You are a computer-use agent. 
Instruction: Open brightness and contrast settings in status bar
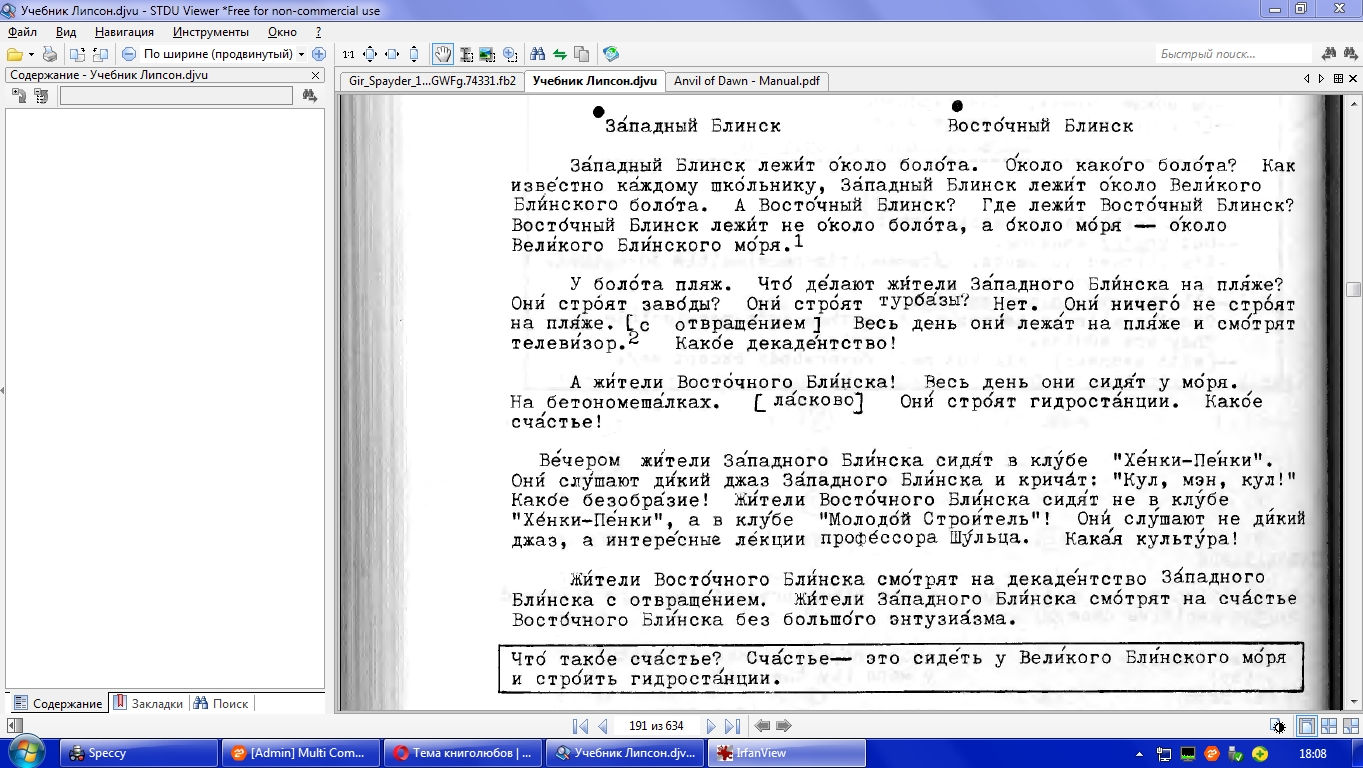click(1278, 726)
